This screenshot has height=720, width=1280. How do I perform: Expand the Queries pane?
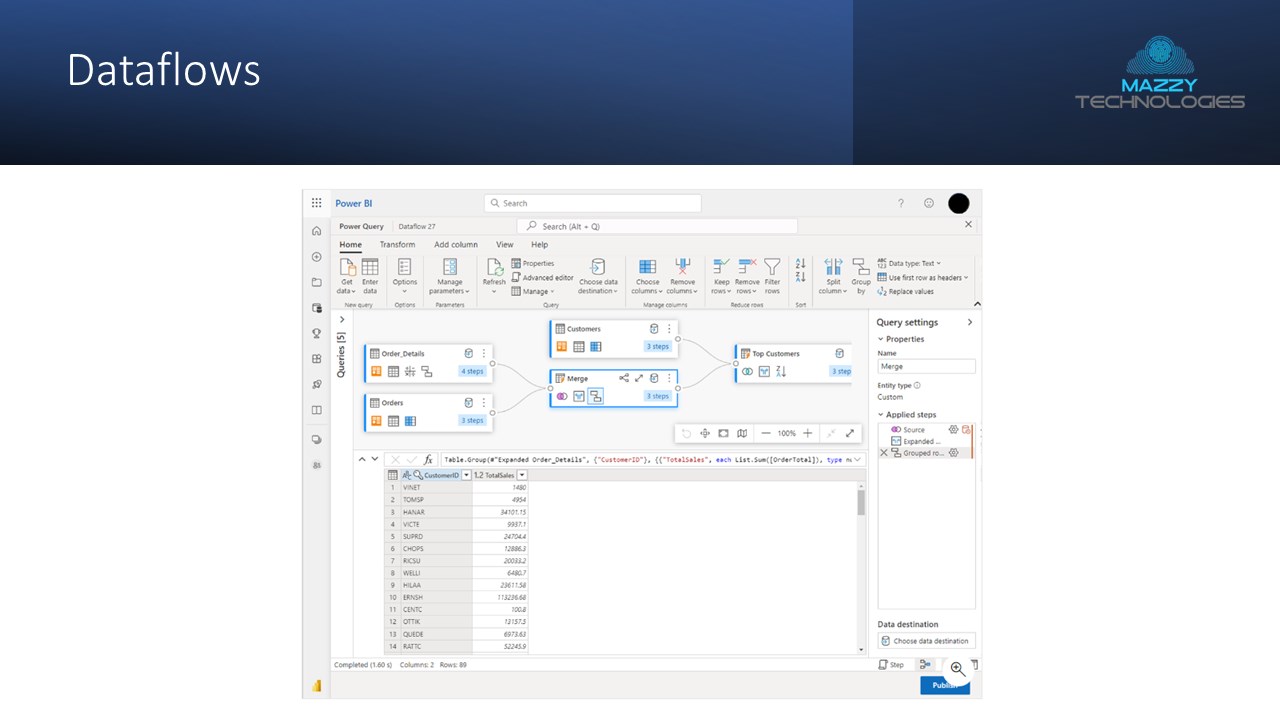point(342,320)
